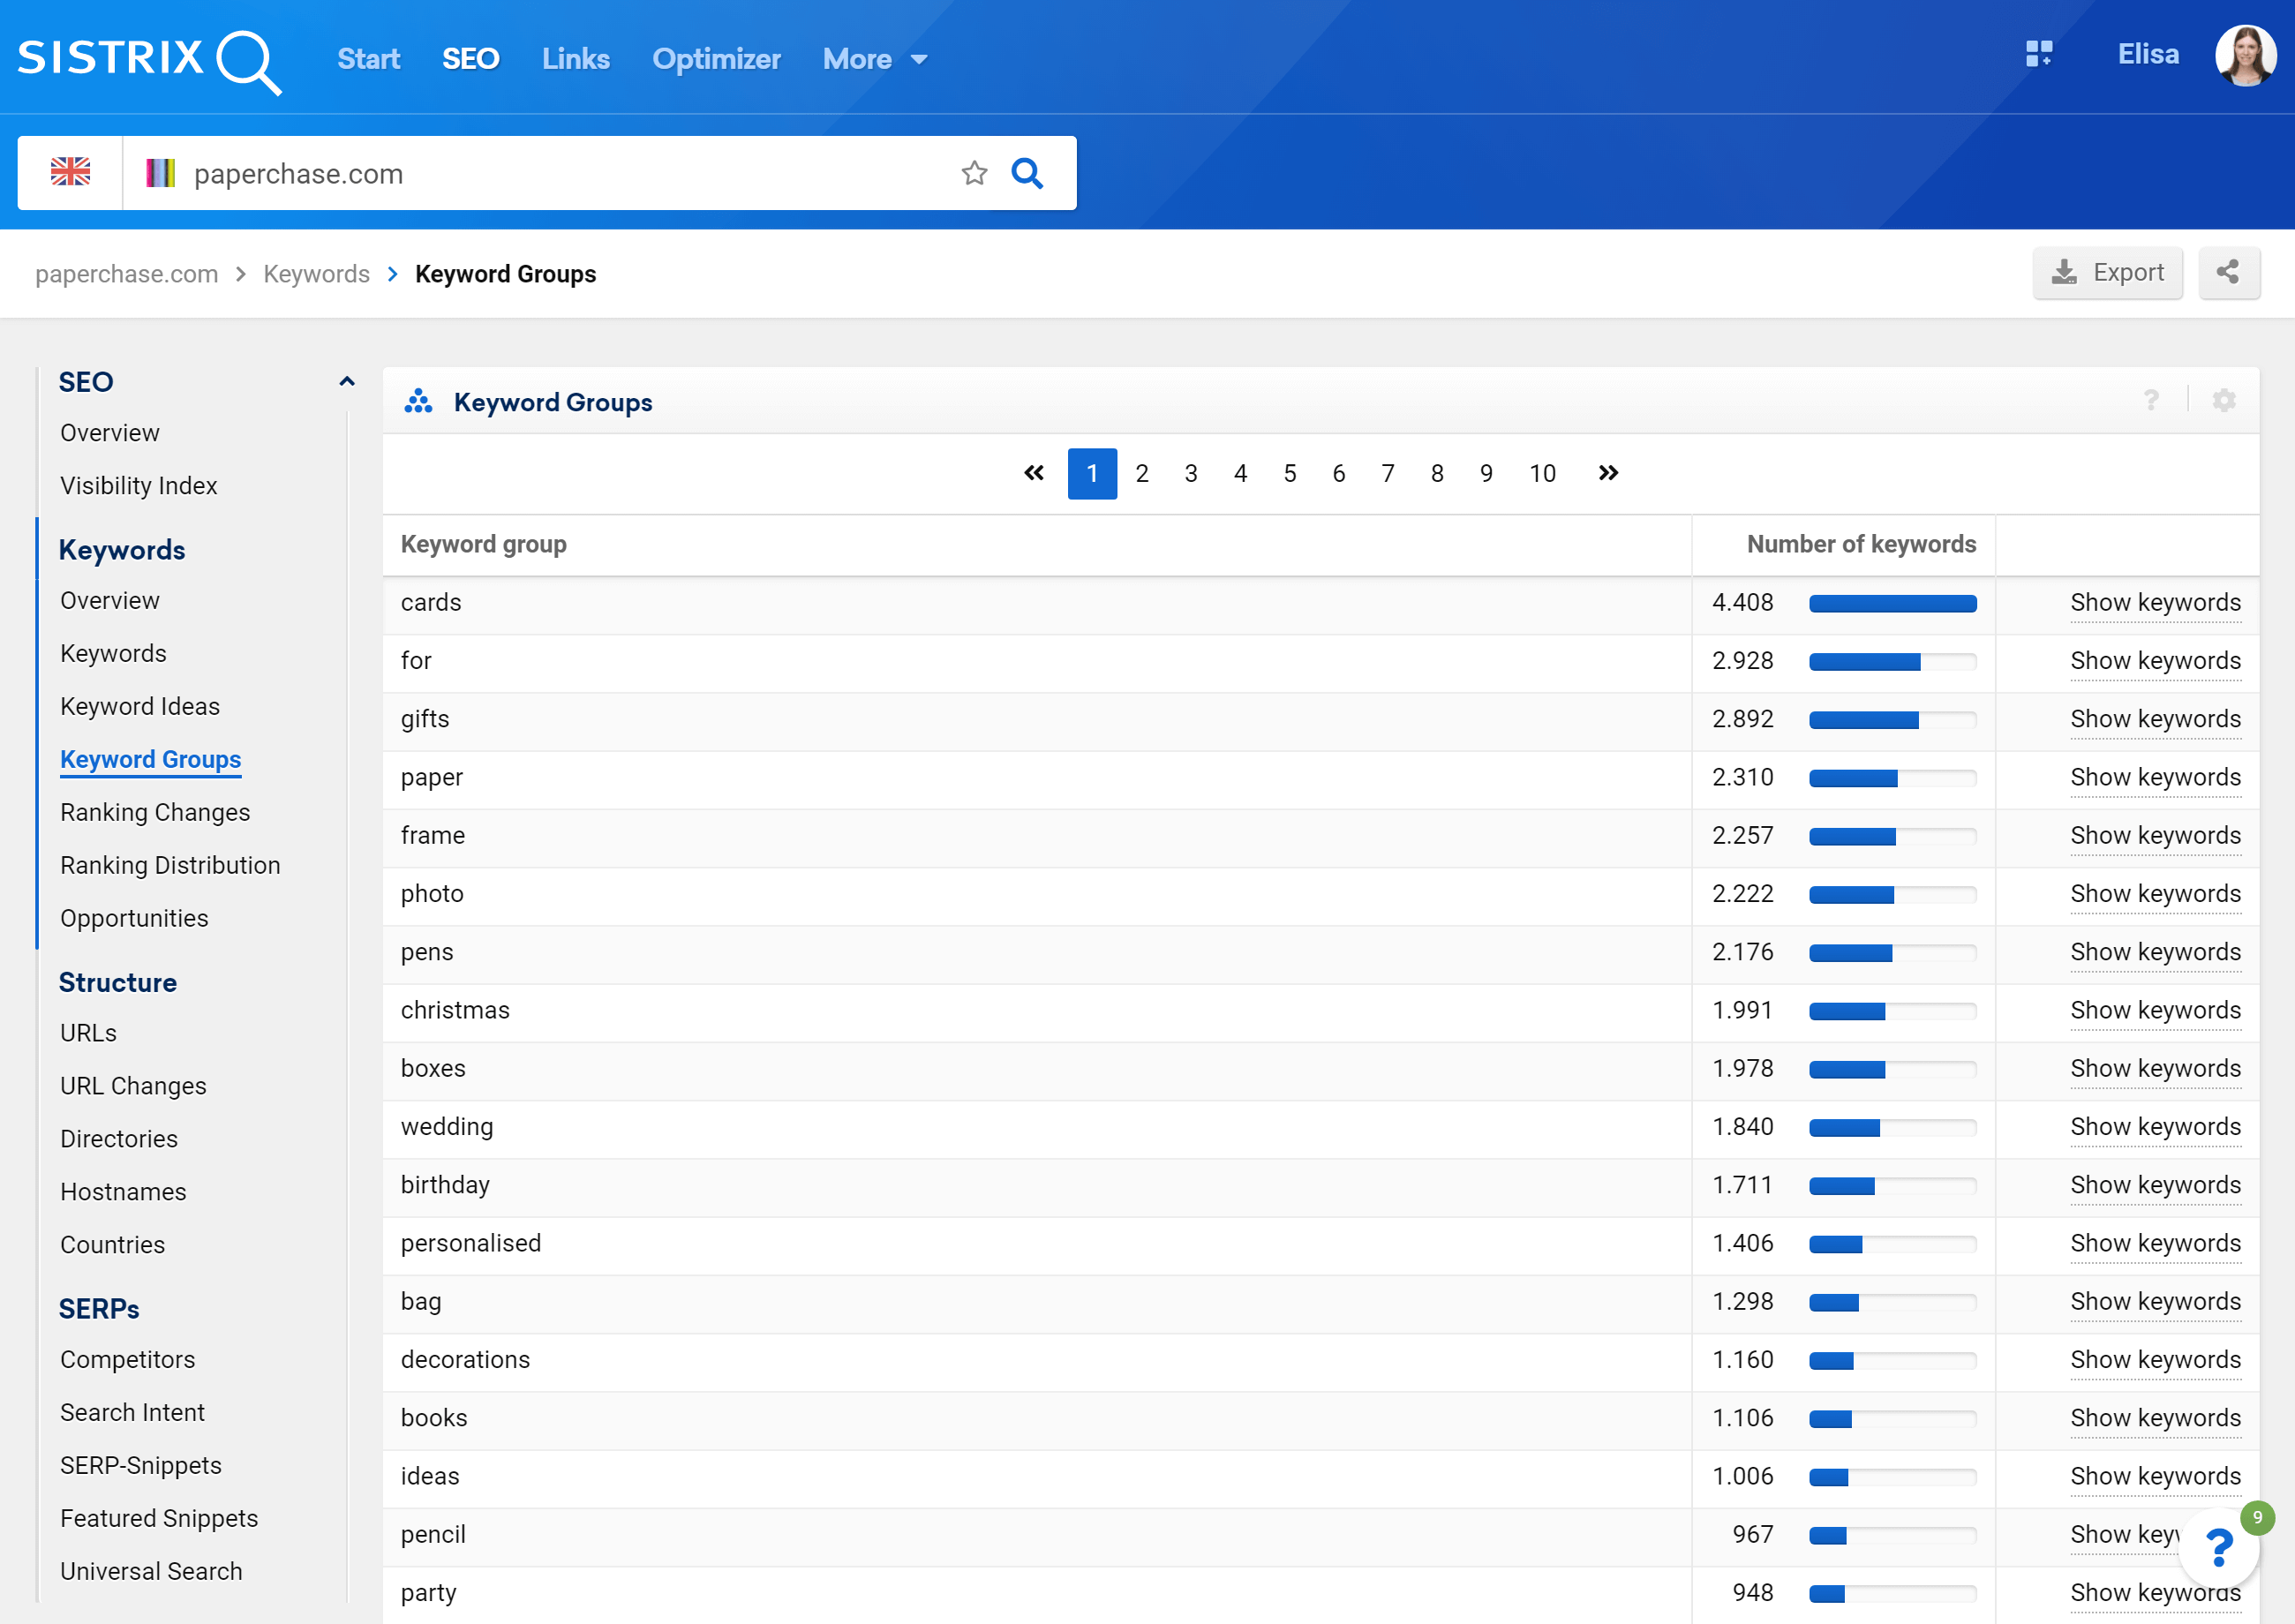Open Competitors in sidebar
This screenshot has height=1624, width=2295.
[127, 1359]
